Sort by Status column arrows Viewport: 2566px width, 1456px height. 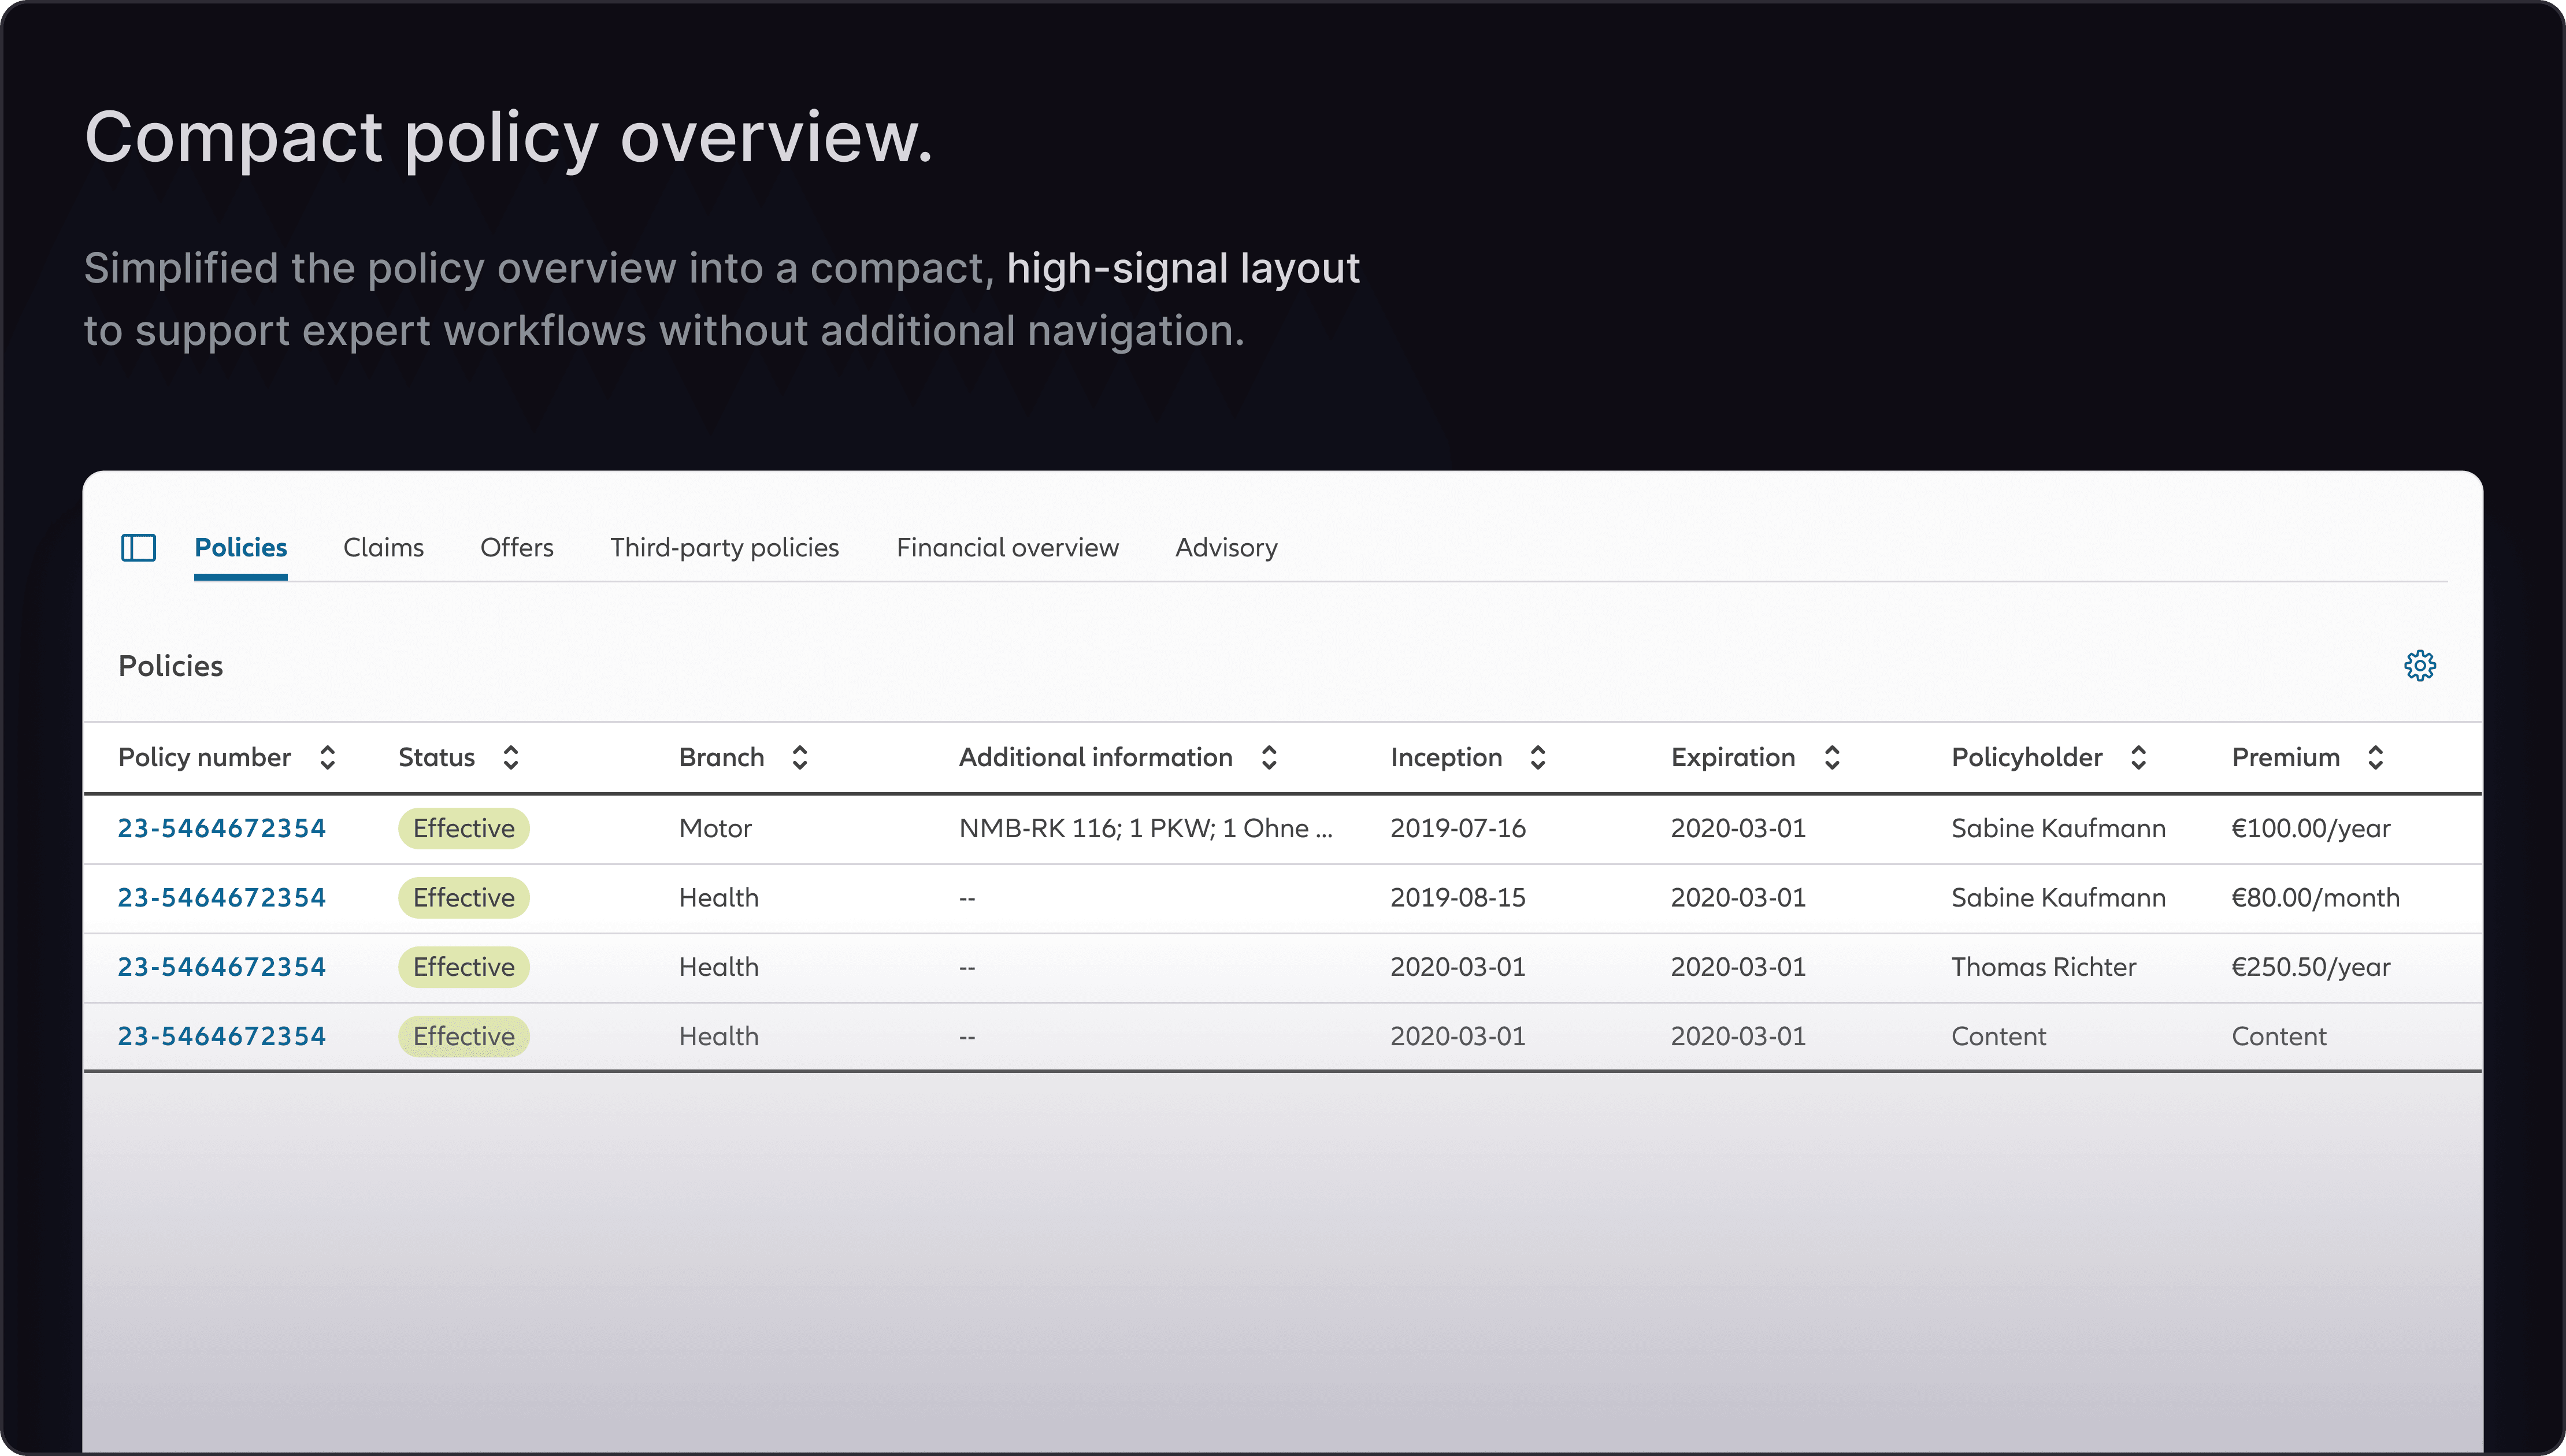point(510,757)
